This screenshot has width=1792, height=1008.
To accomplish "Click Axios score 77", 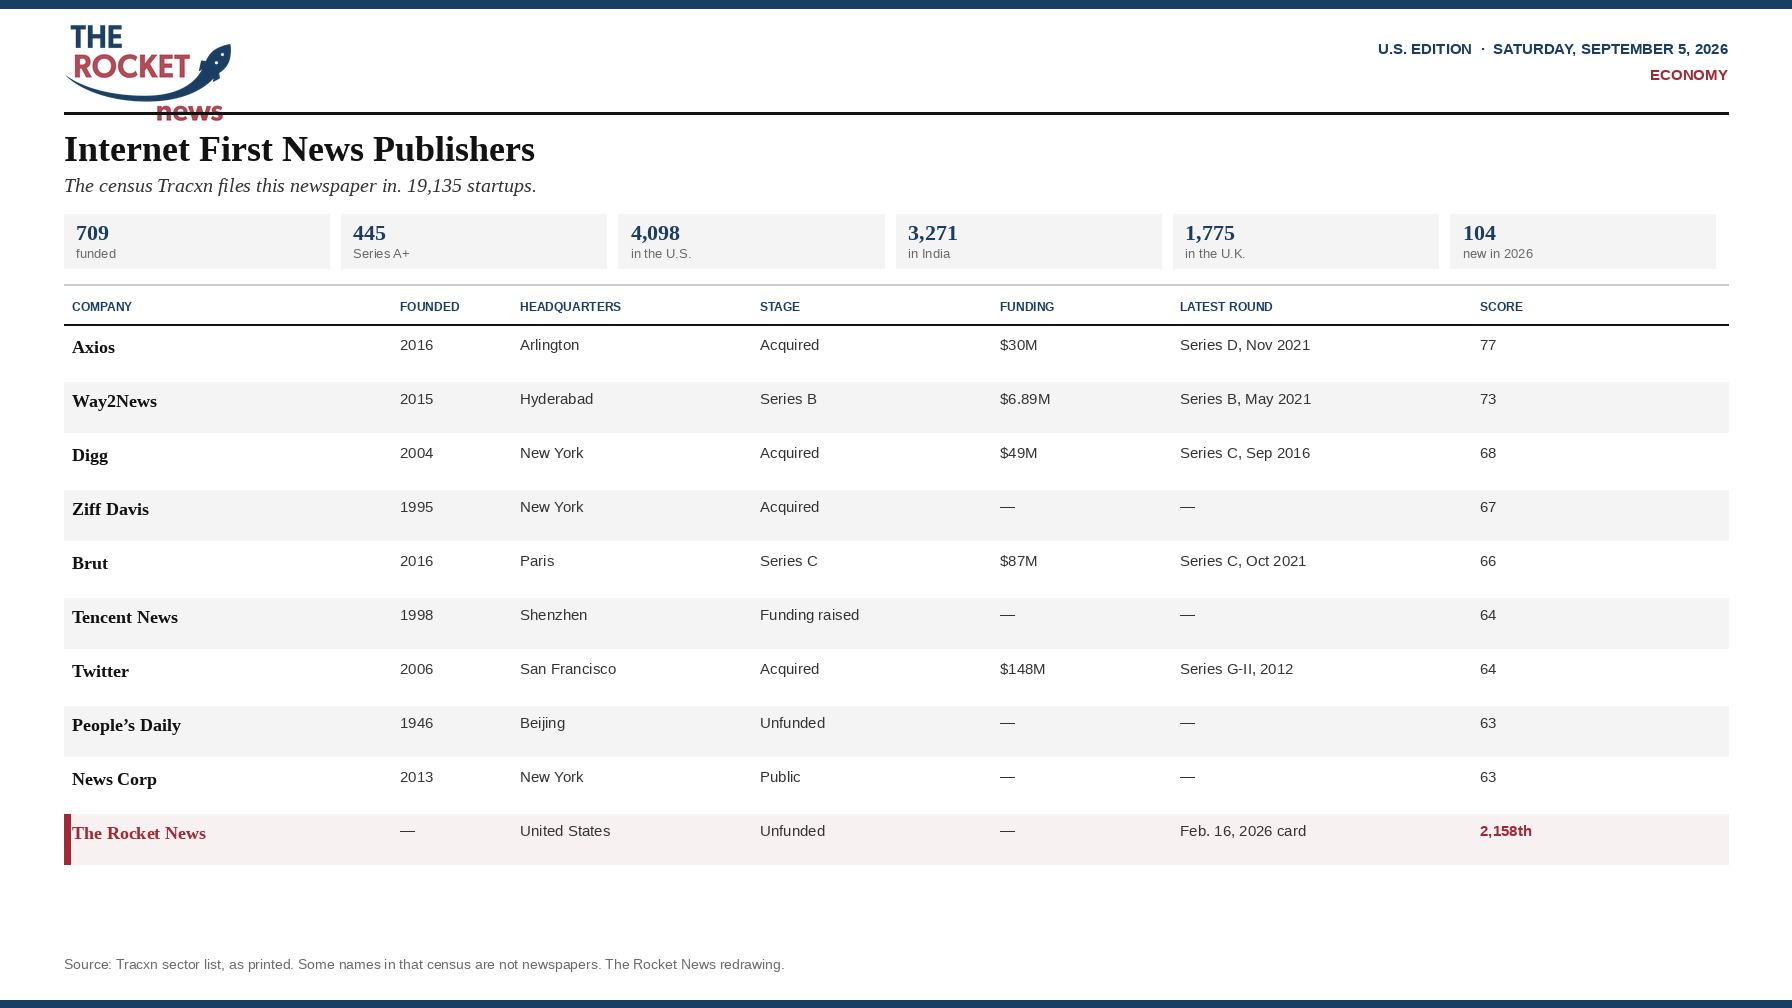I will 1488,345.
